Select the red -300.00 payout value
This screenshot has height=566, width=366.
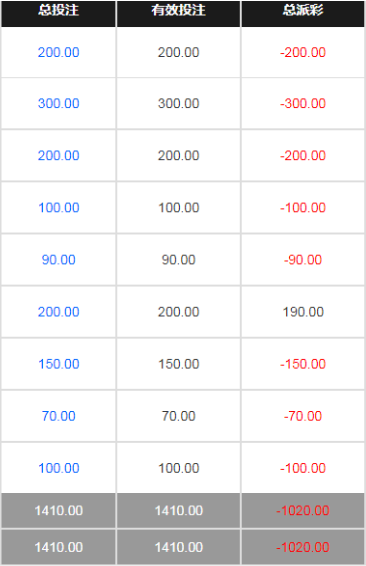click(x=303, y=104)
